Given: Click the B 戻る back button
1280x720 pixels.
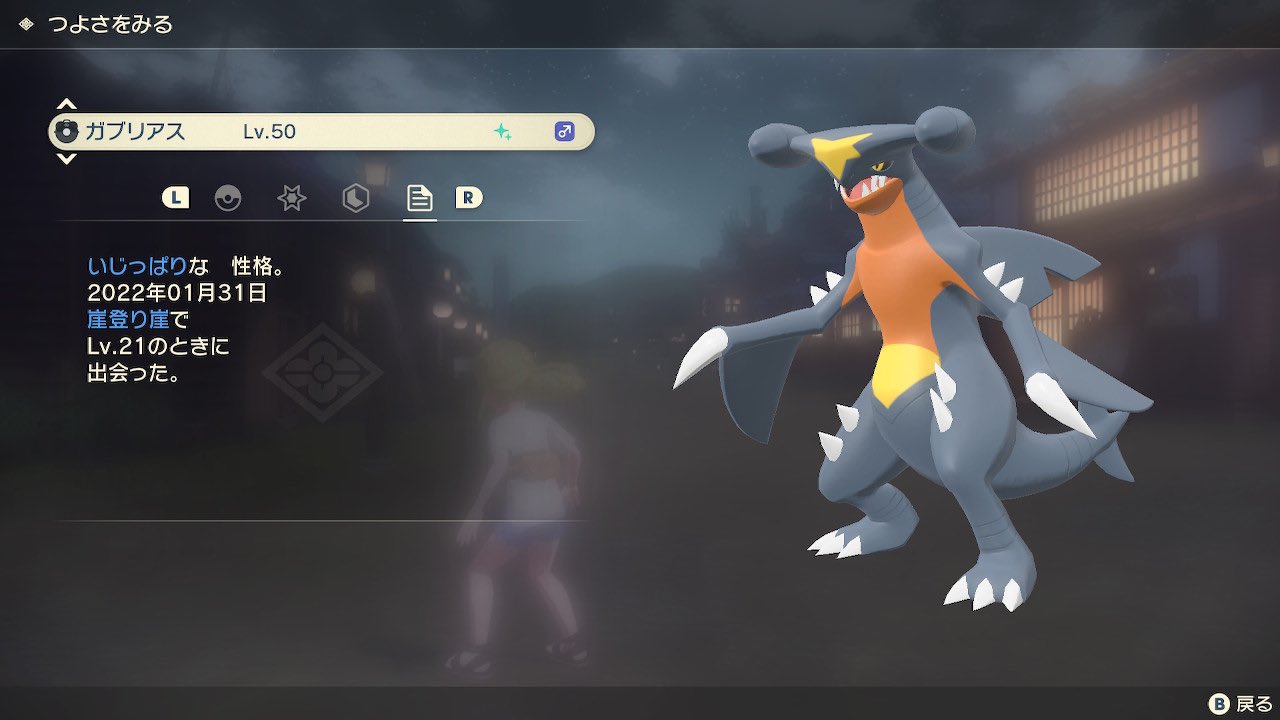Looking at the screenshot, I should 1241,704.
